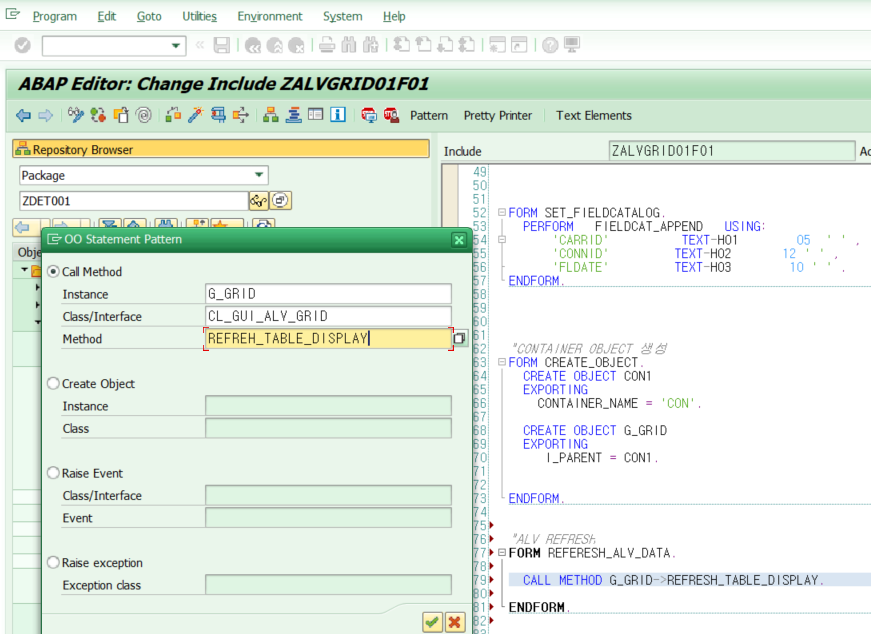
Task: Open the Help question mark icon
Action: [x=550, y=45]
